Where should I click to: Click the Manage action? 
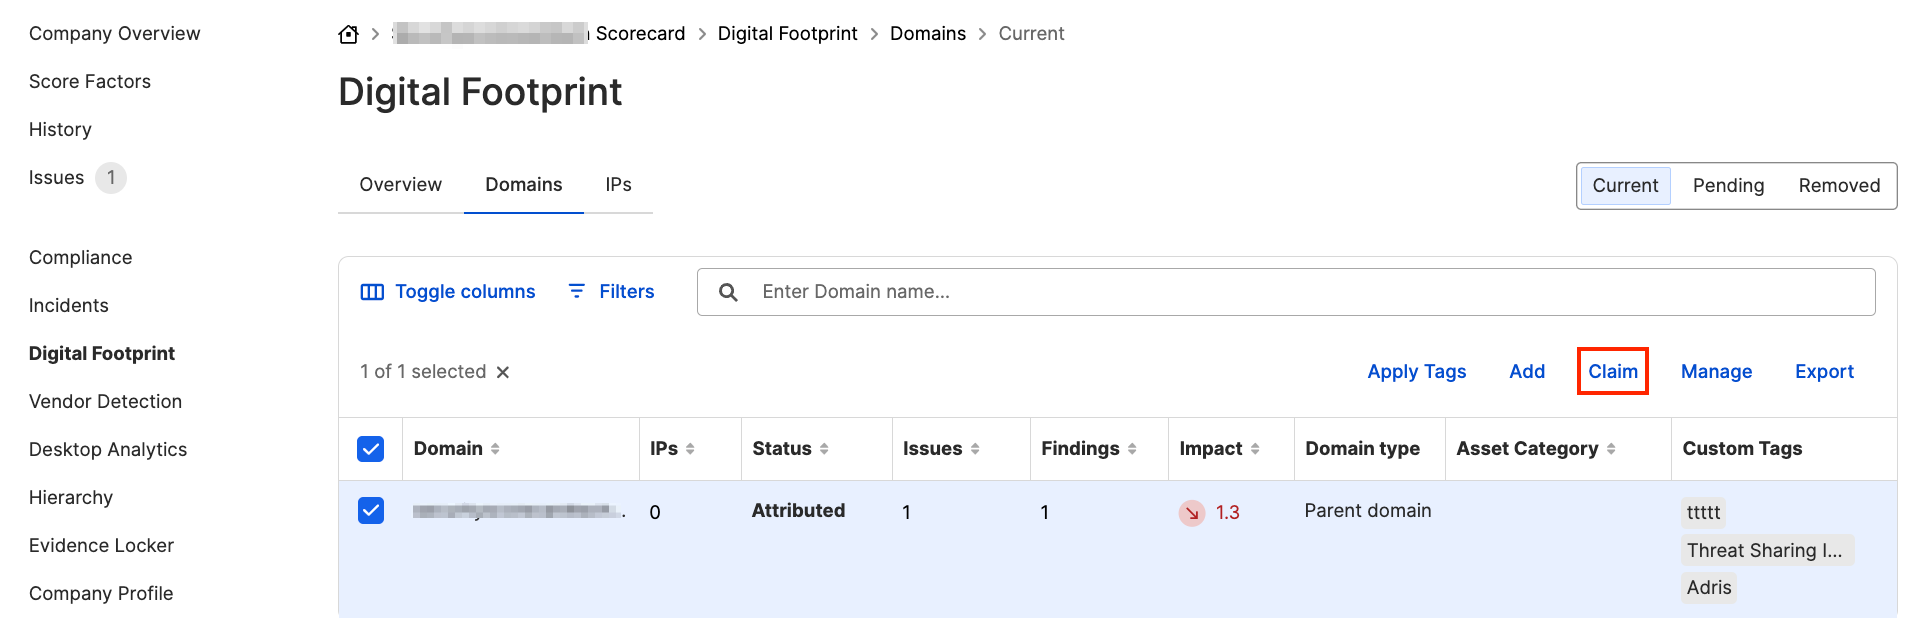(x=1716, y=372)
